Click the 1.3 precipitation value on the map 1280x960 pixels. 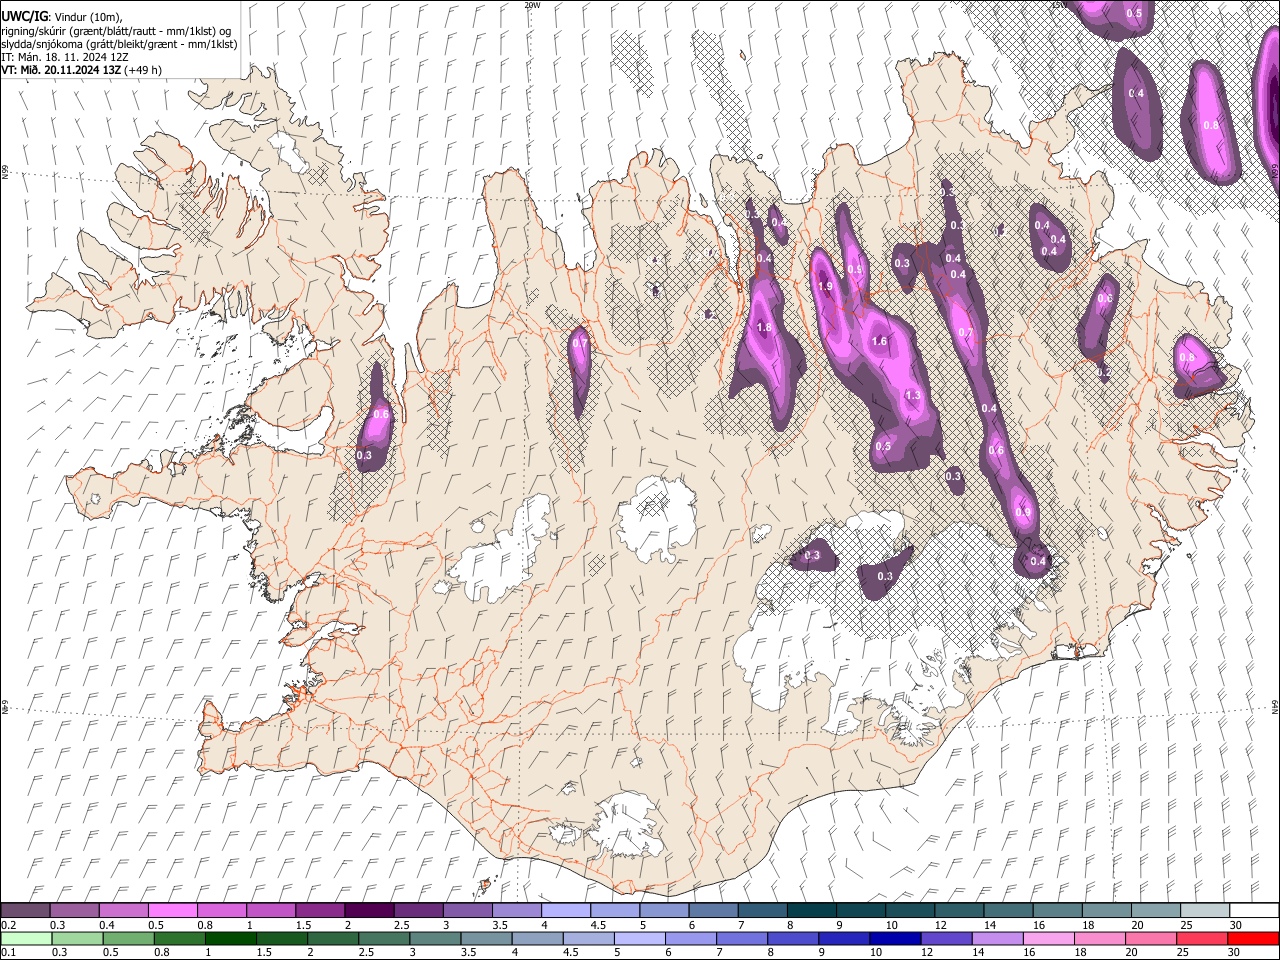pos(912,396)
